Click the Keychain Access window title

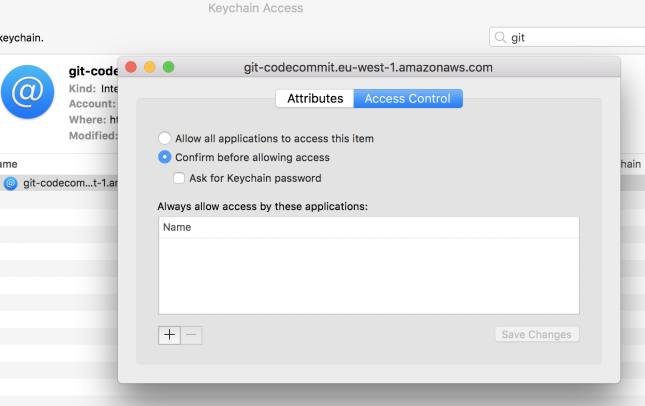255,9
